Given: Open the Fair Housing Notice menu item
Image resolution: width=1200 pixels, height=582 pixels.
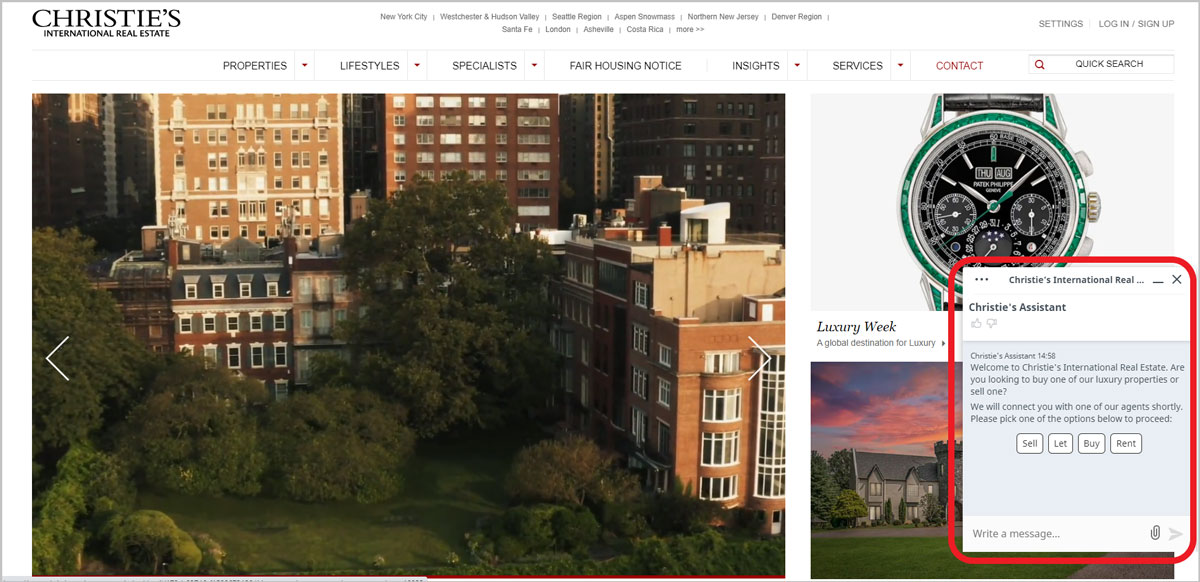Looking at the screenshot, I should click(625, 66).
